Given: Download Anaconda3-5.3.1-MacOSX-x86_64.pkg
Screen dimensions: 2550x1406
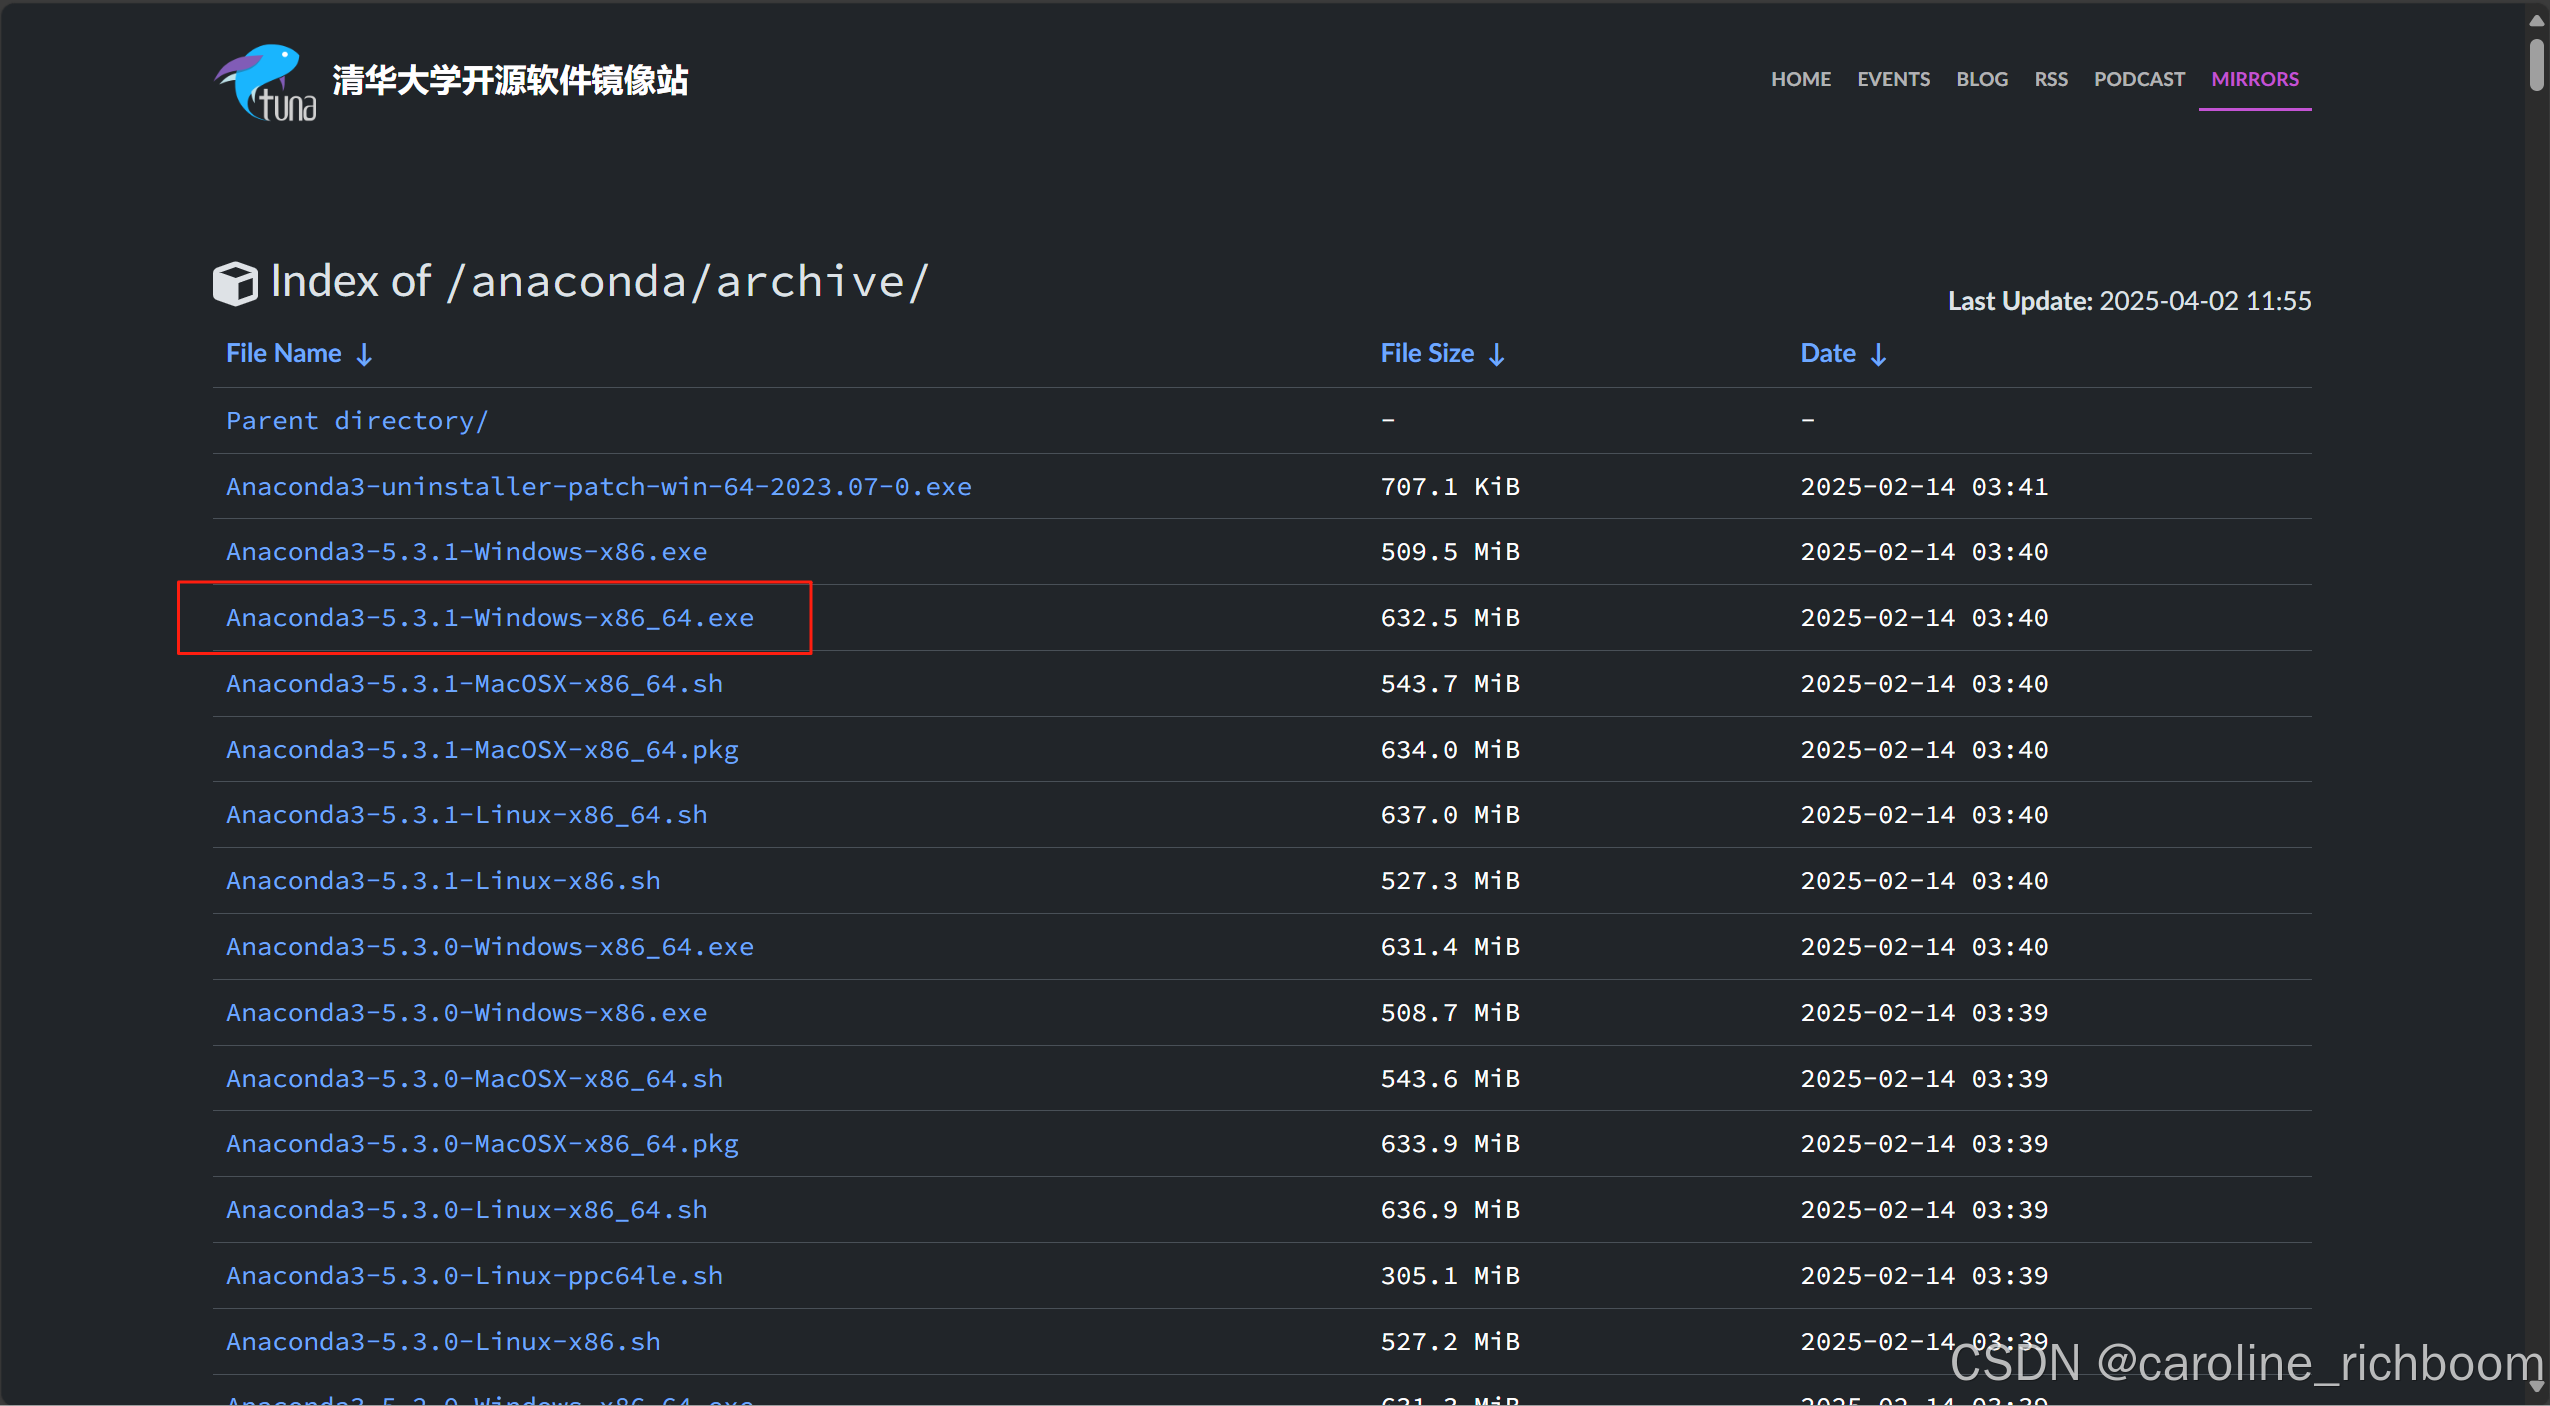Looking at the screenshot, I should click(x=482, y=750).
